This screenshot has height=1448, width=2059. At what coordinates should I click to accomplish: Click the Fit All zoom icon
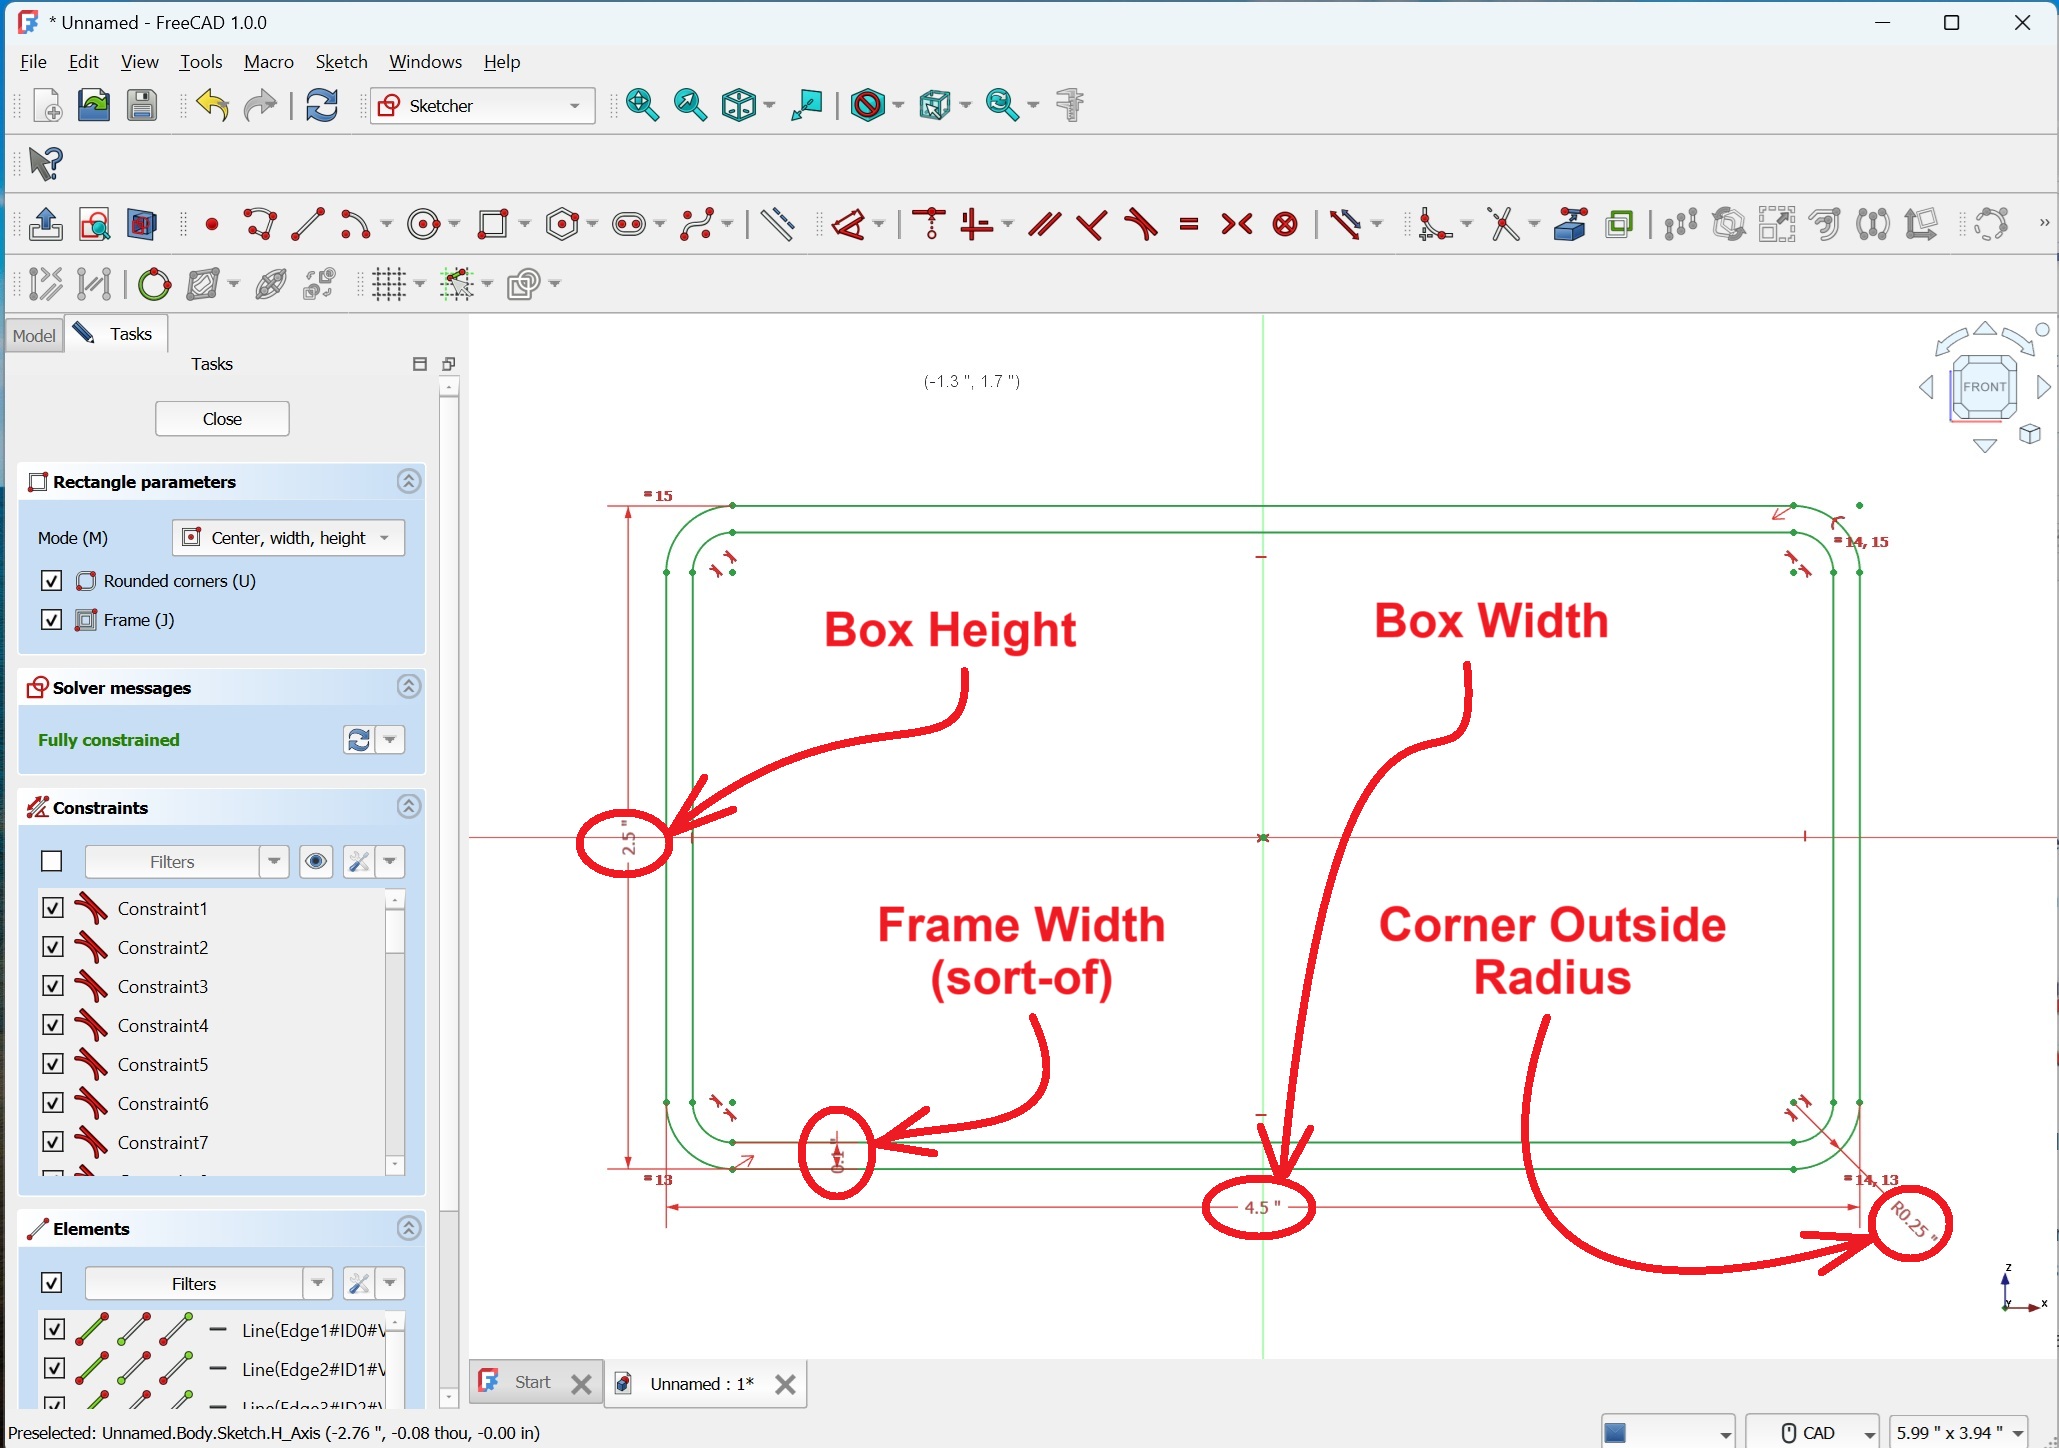click(x=641, y=105)
